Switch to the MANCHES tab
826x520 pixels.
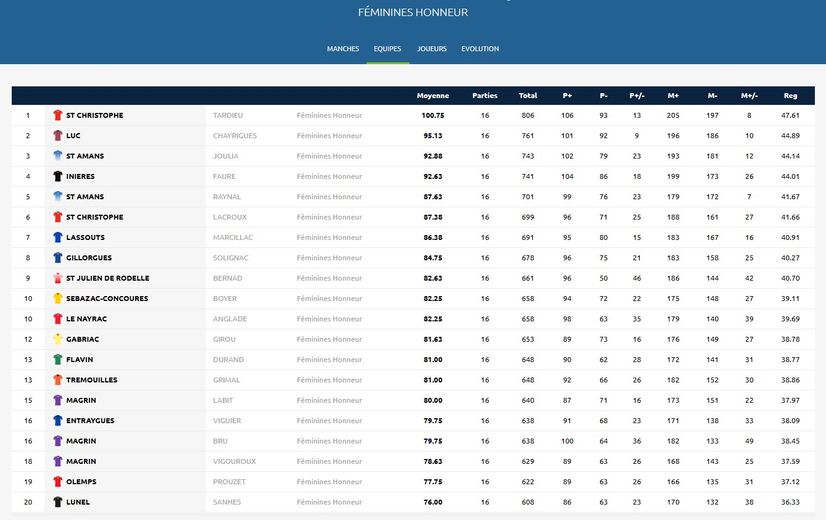point(343,49)
